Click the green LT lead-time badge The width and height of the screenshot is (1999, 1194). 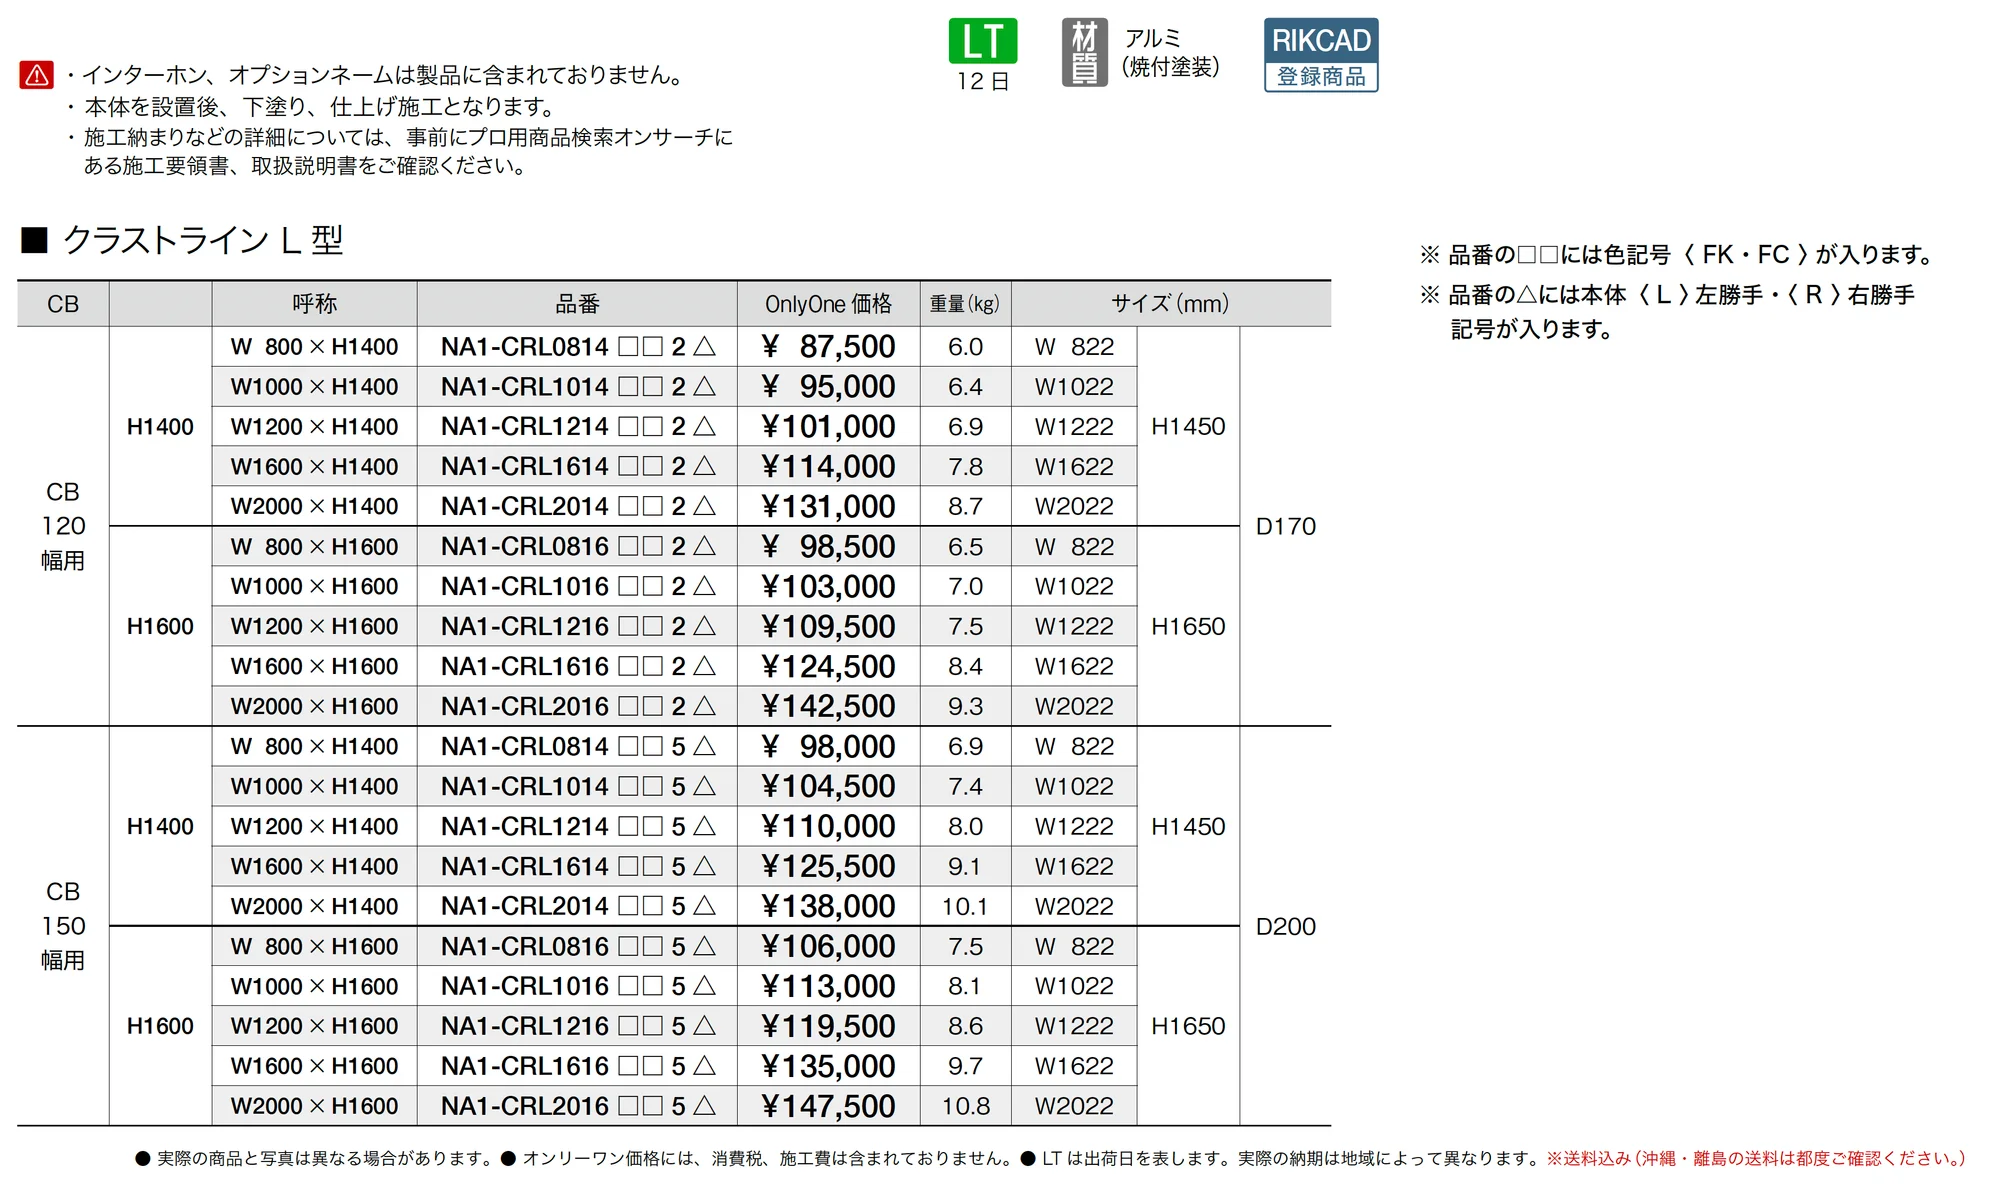pyautogui.click(x=982, y=41)
